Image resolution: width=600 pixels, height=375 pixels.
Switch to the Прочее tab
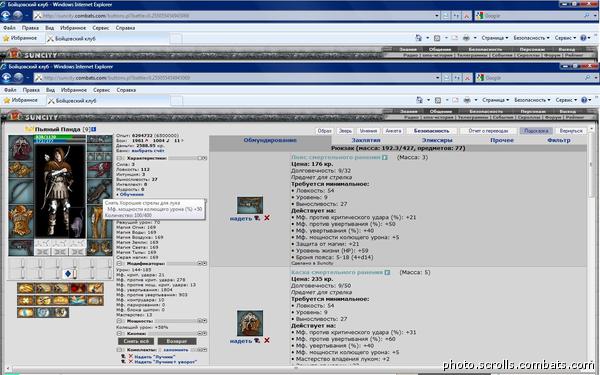tap(502, 140)
